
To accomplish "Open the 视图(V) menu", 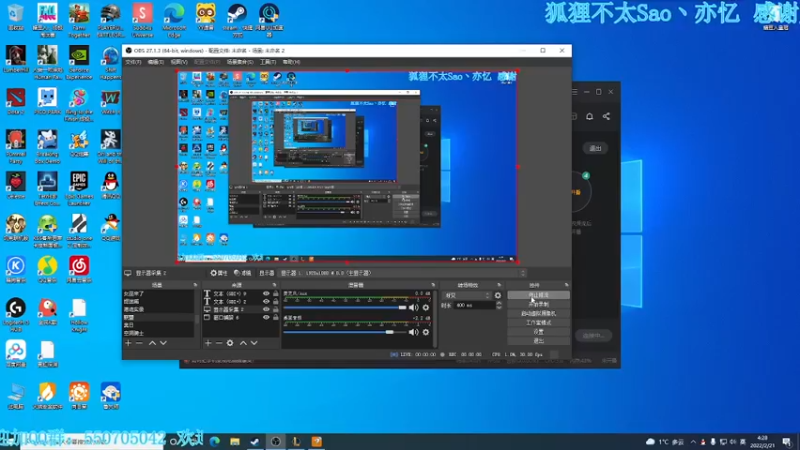I will tap(179, 62).
